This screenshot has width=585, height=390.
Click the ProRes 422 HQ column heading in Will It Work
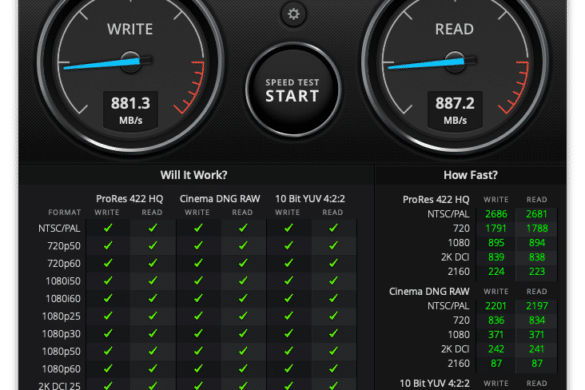pos(129,199)
